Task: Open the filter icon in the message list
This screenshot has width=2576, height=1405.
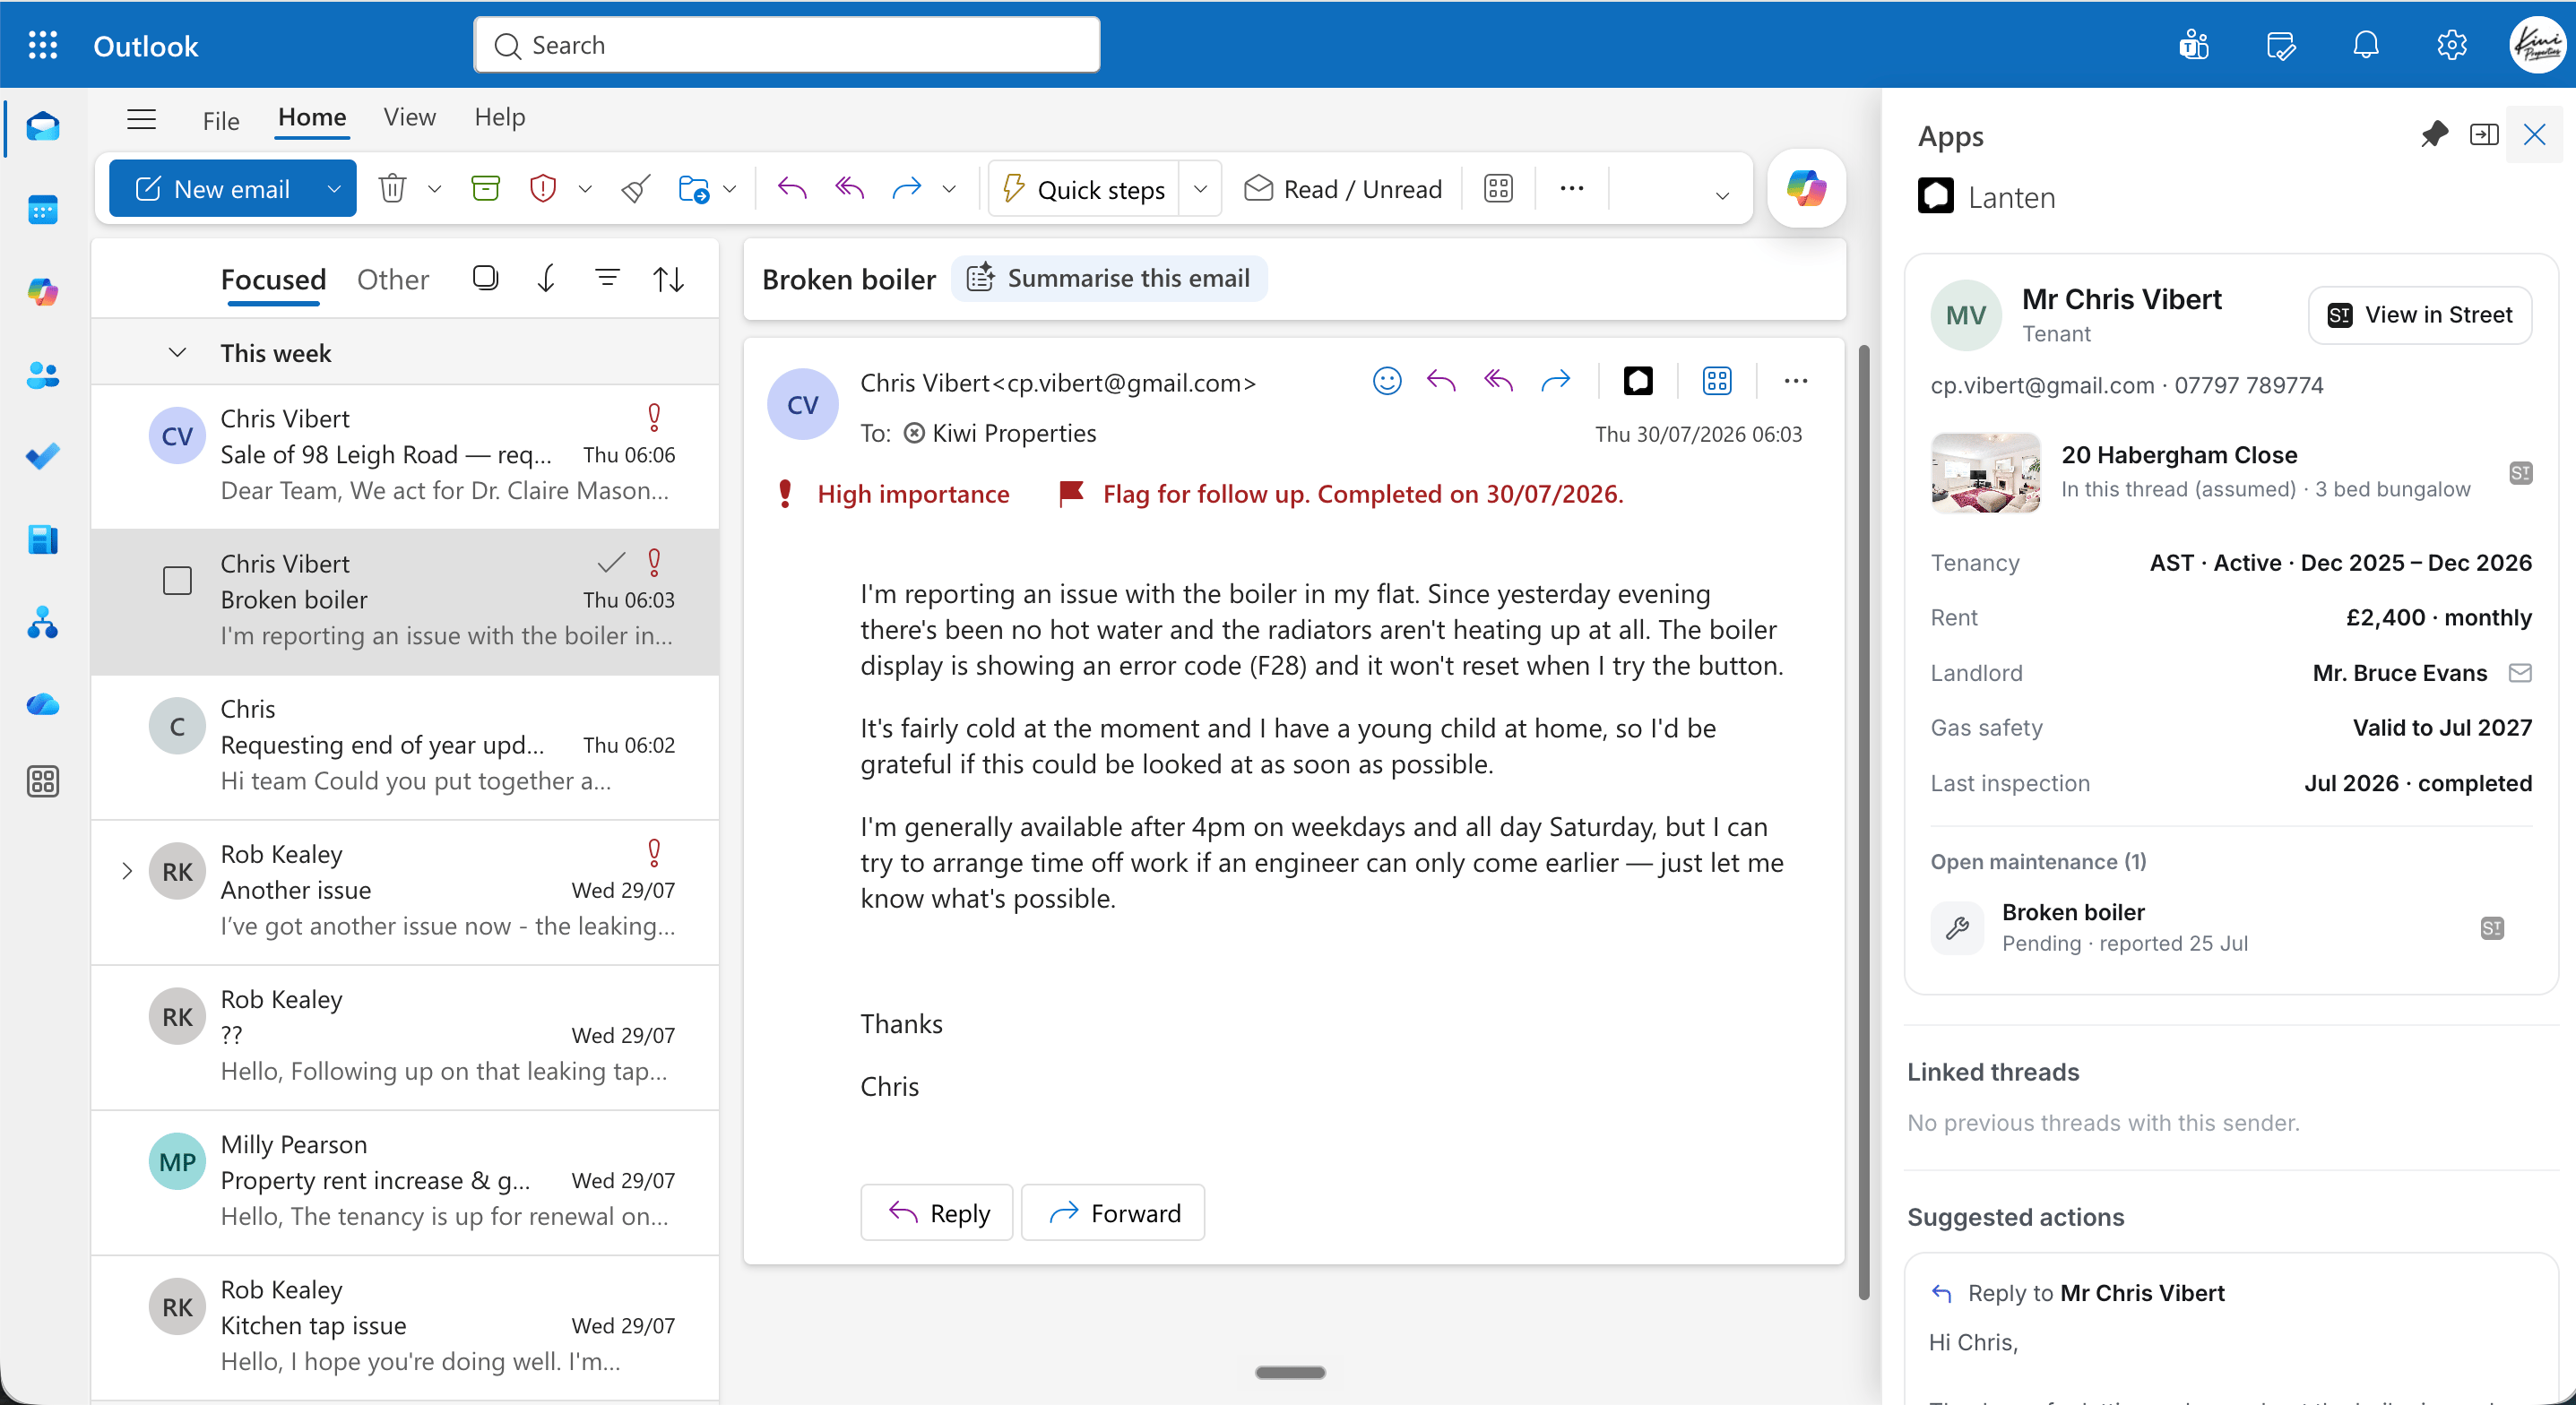Action: [x=607, y=278]
